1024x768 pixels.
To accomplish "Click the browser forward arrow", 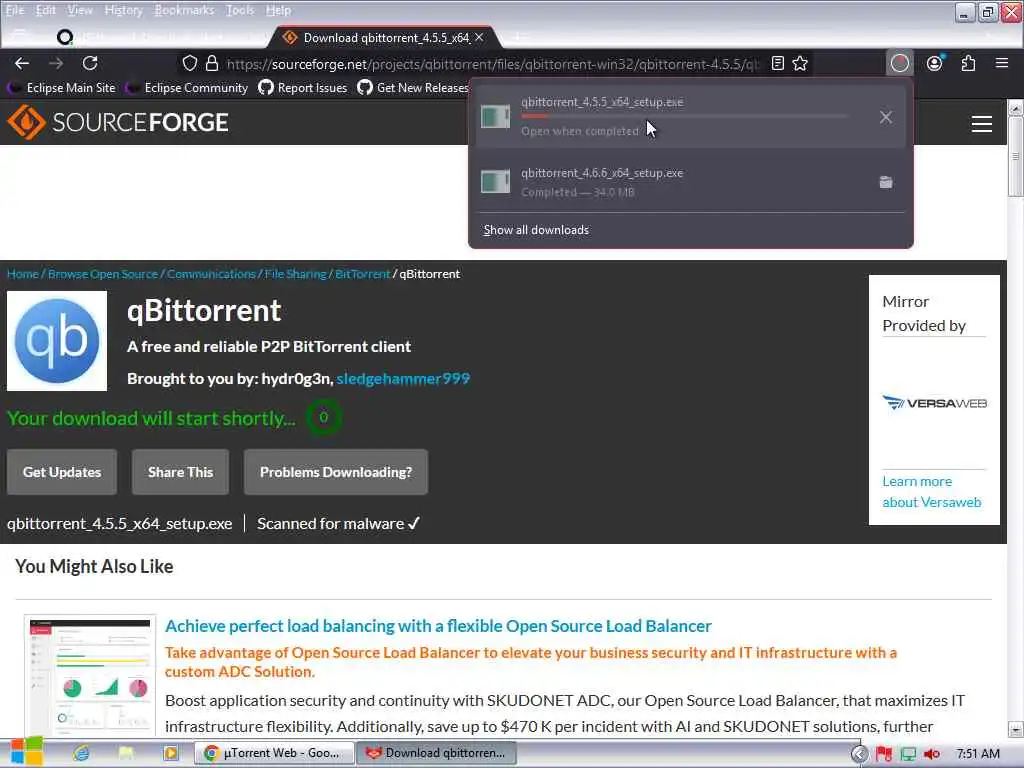I will [x=56, y=63].
